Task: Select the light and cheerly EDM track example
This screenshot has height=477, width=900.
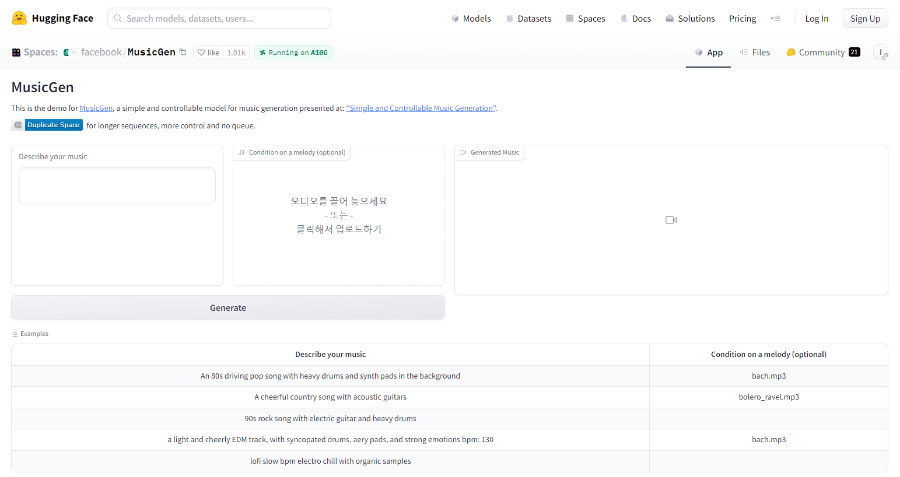Action: (x=330, y=440)
